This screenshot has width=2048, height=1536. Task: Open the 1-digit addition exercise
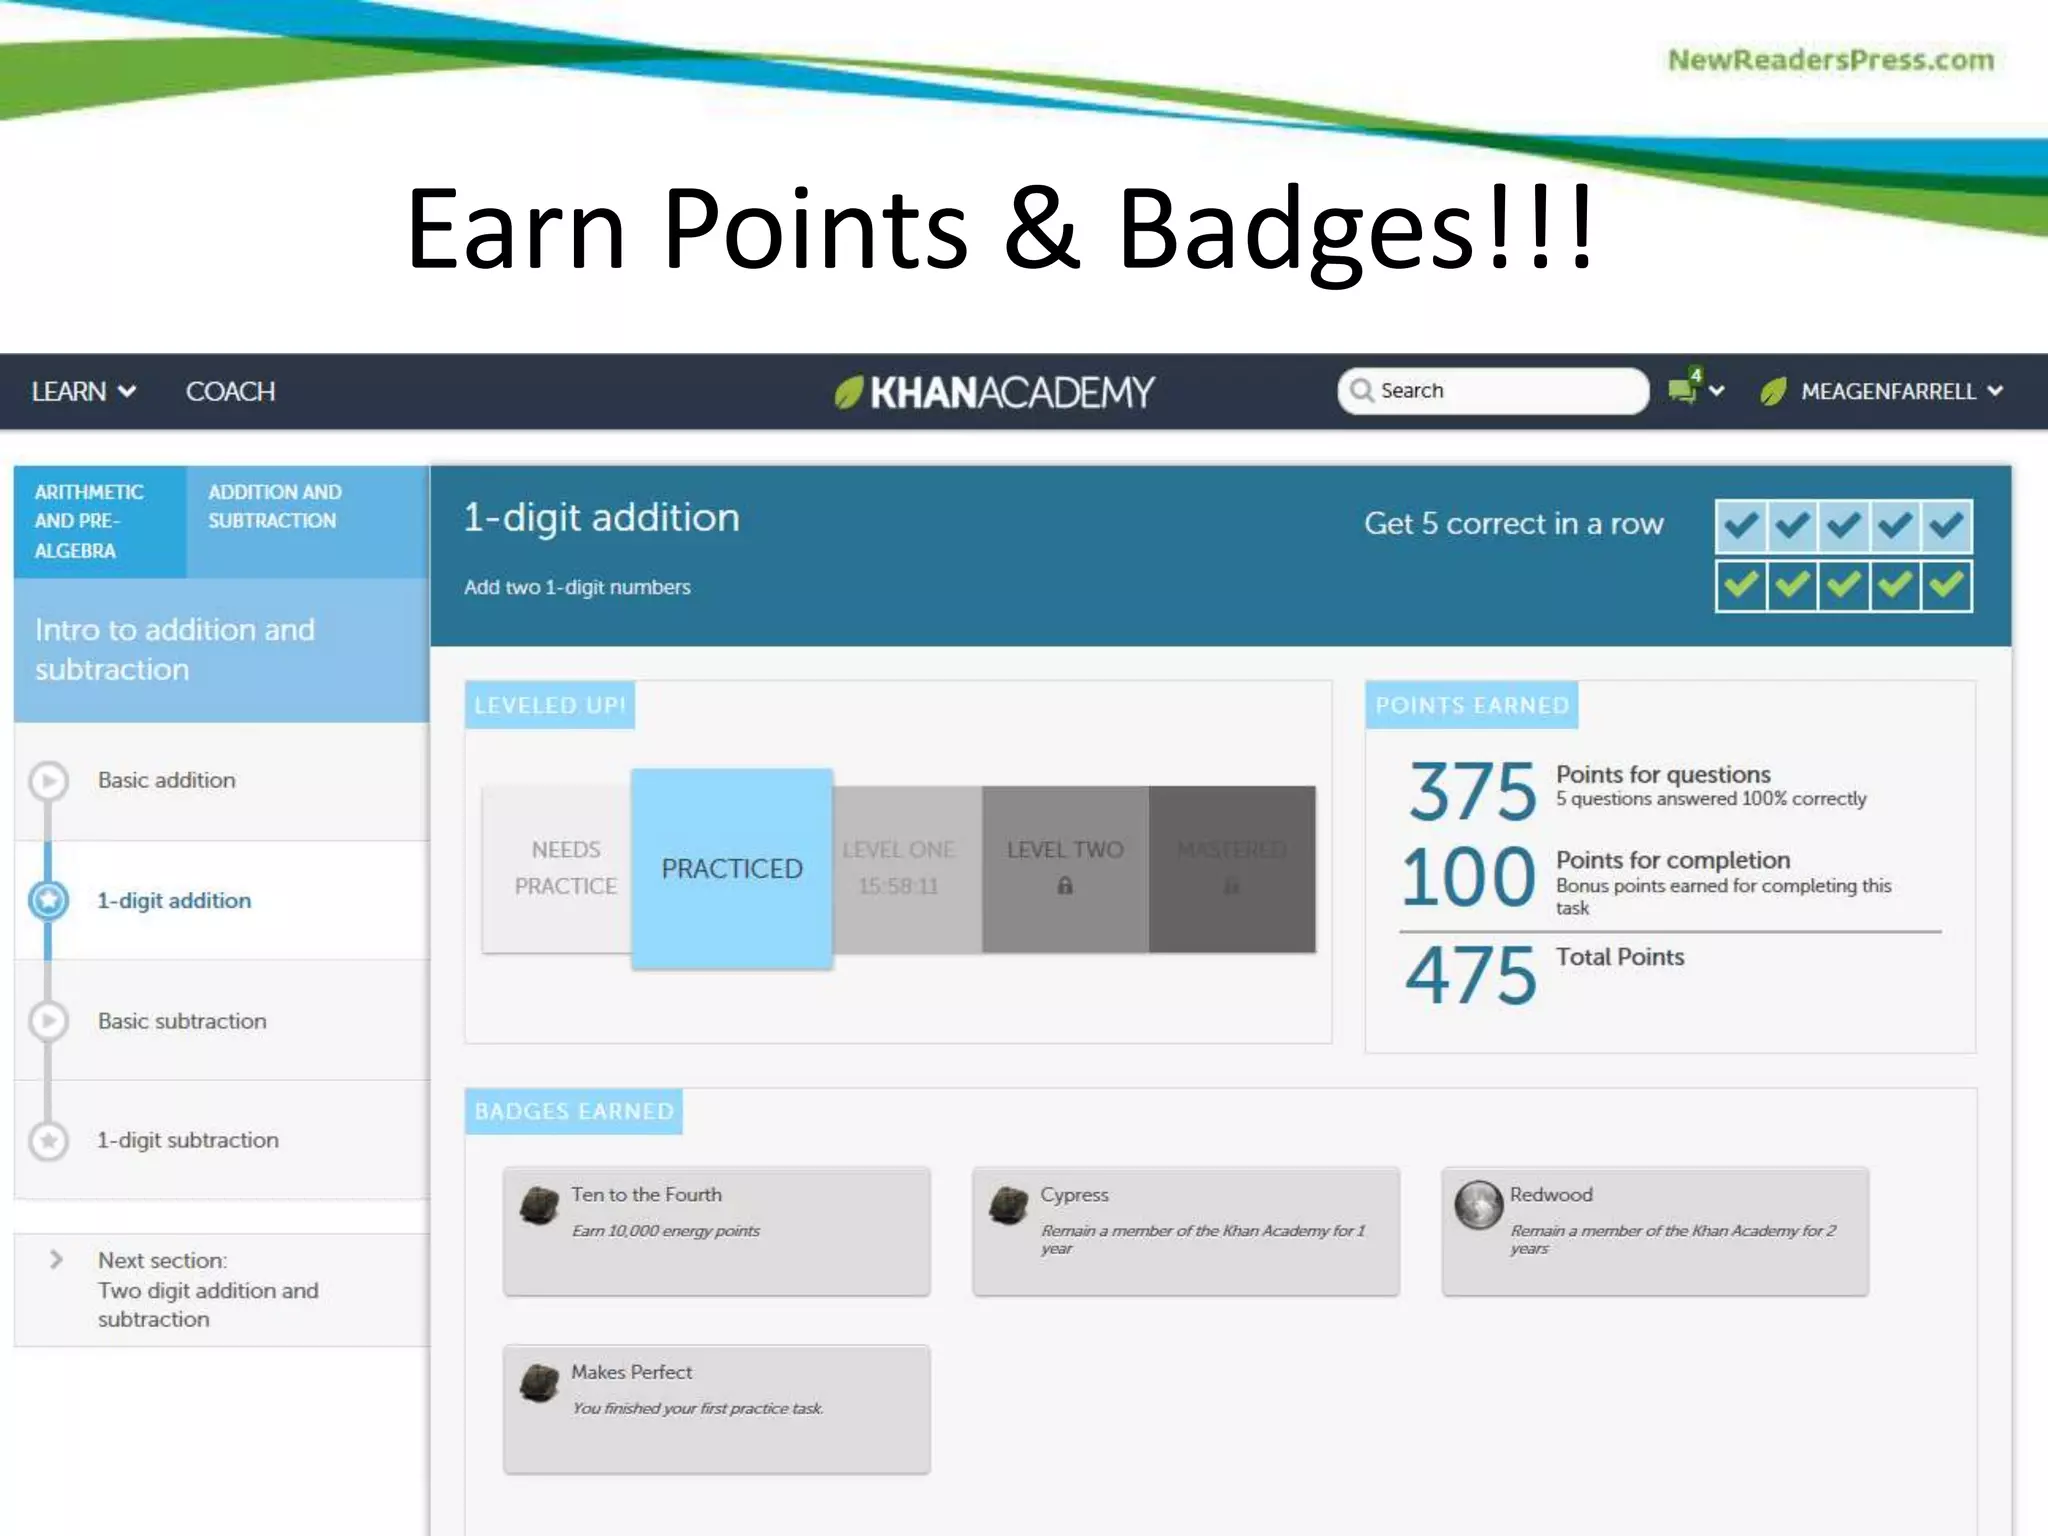(x=222, y=901)
